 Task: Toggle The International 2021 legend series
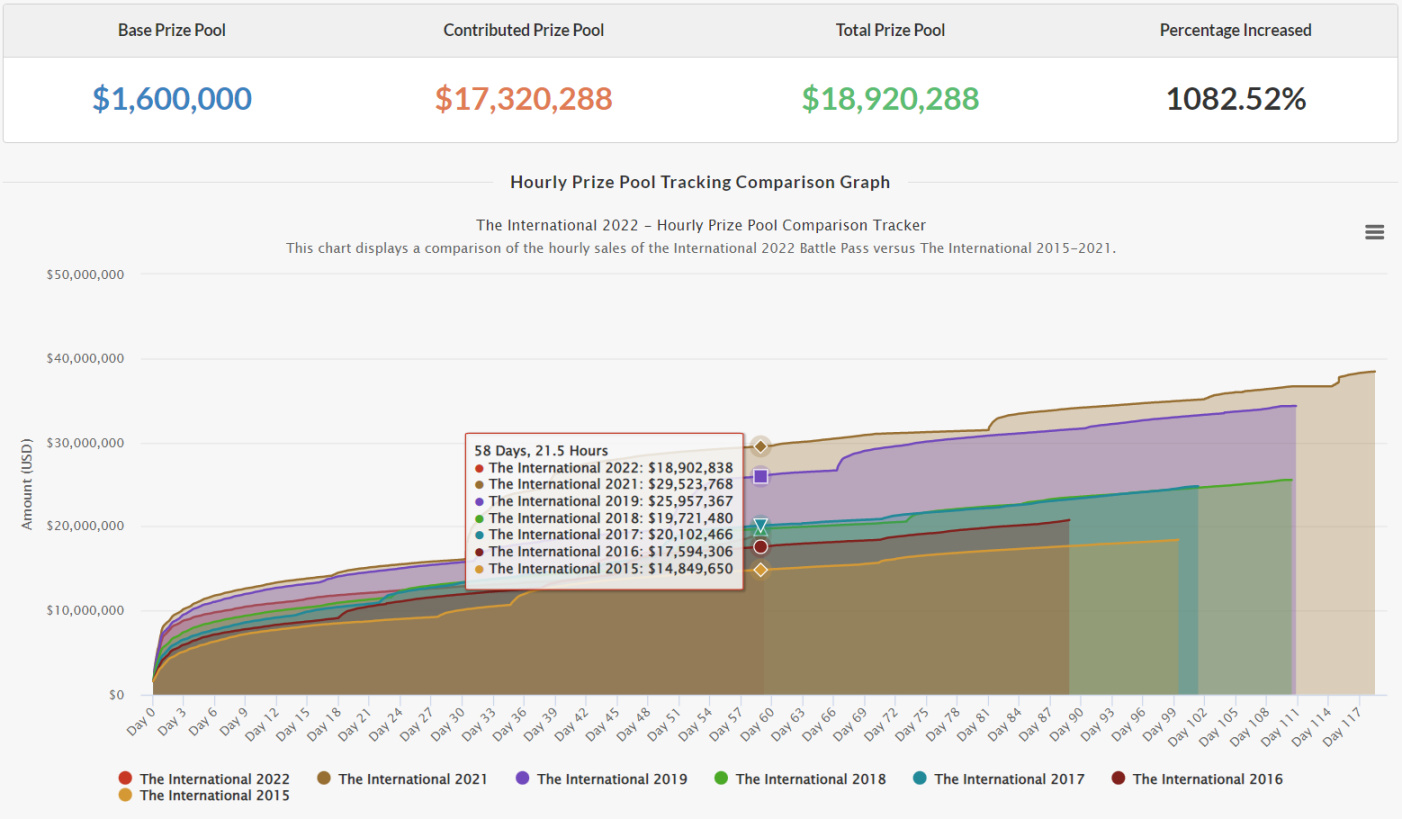(x=402, y=779)
